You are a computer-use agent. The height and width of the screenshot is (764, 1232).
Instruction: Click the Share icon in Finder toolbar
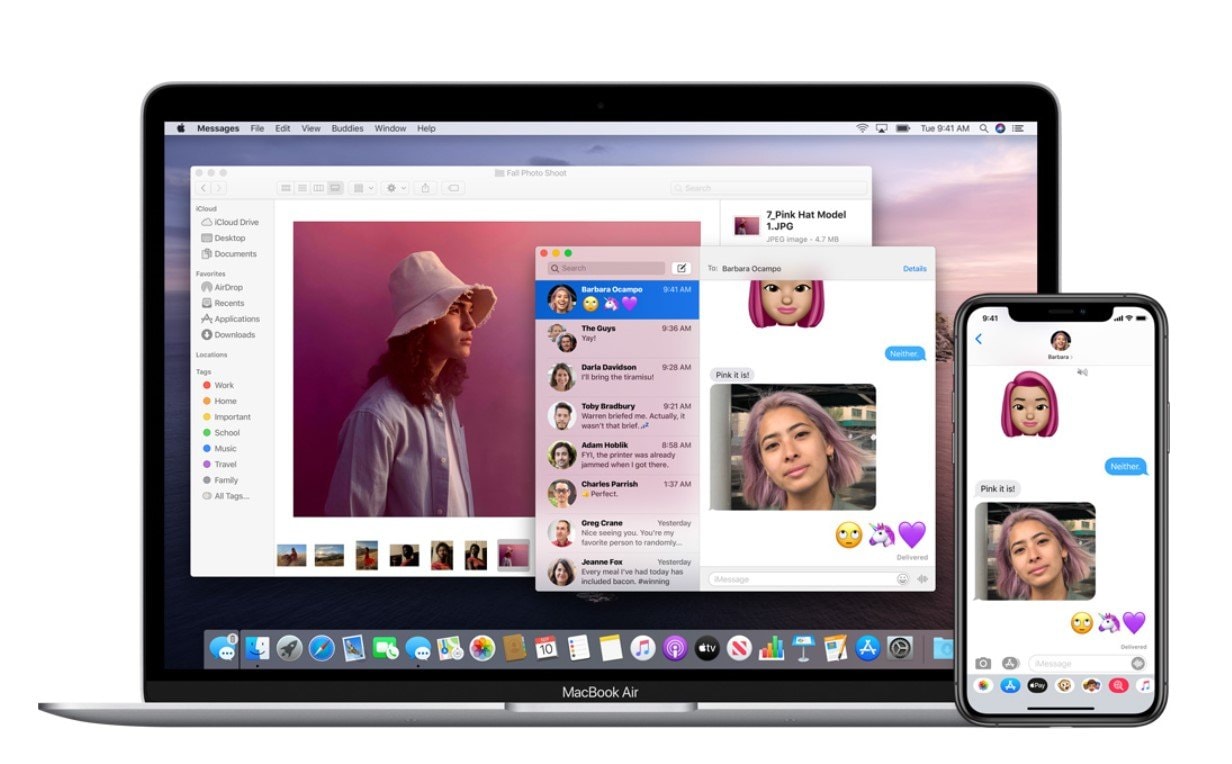coord(425,188)
